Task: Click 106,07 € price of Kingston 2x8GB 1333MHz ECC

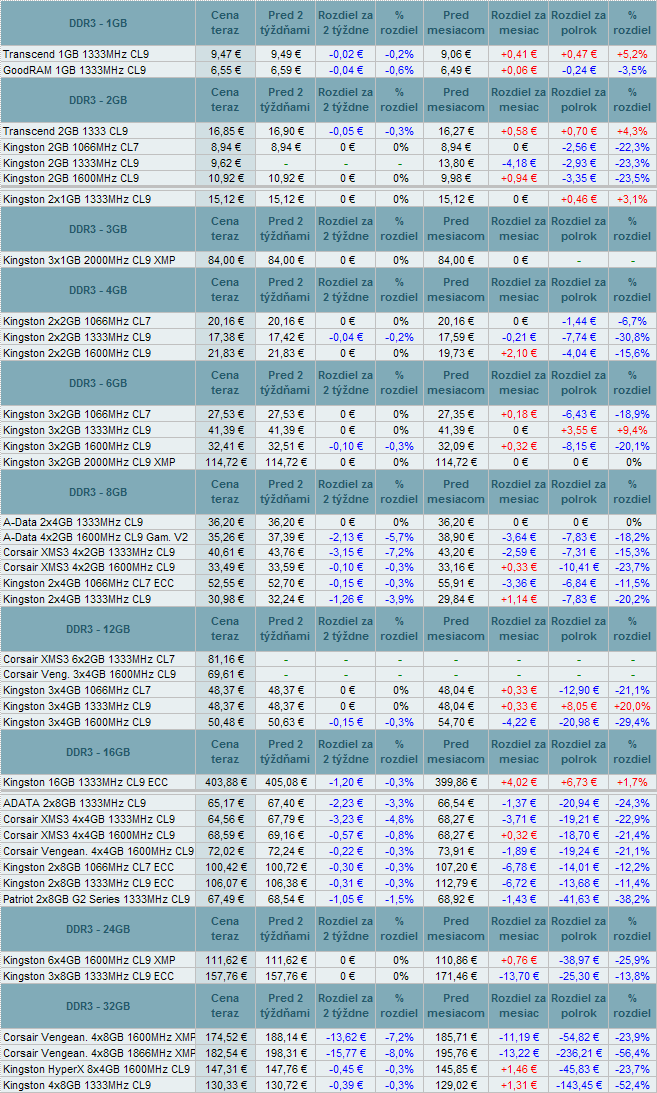Action: (x=225, y=883)
